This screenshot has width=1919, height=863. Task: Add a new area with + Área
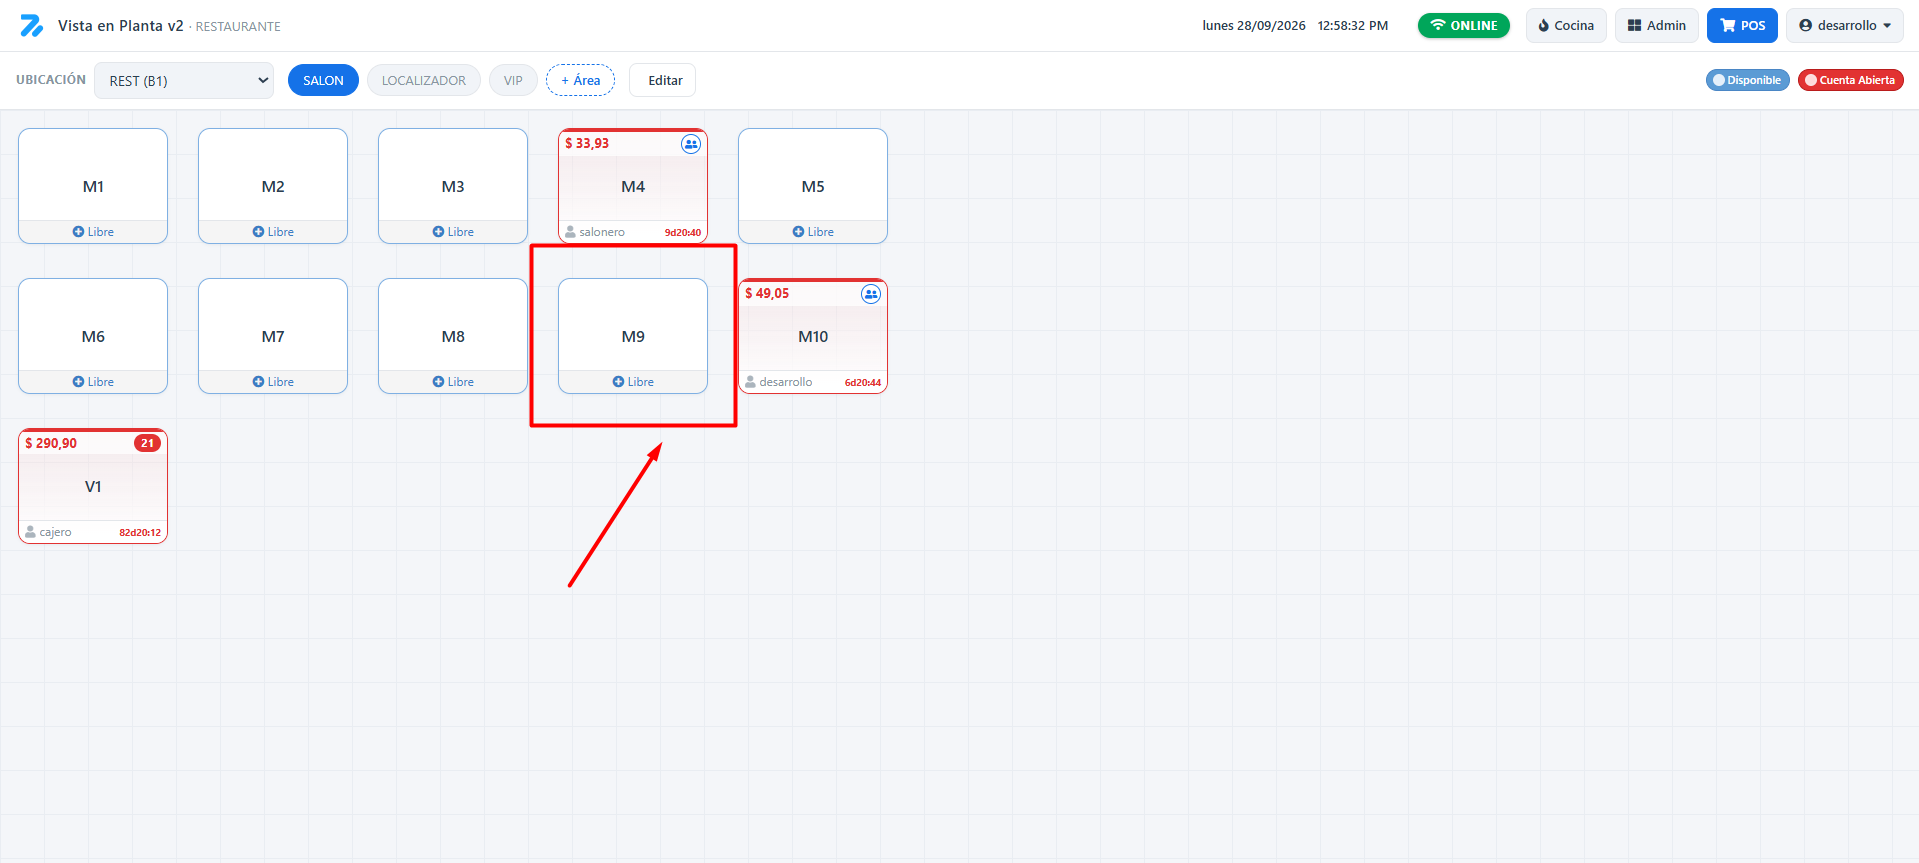(x=580, y=81)
